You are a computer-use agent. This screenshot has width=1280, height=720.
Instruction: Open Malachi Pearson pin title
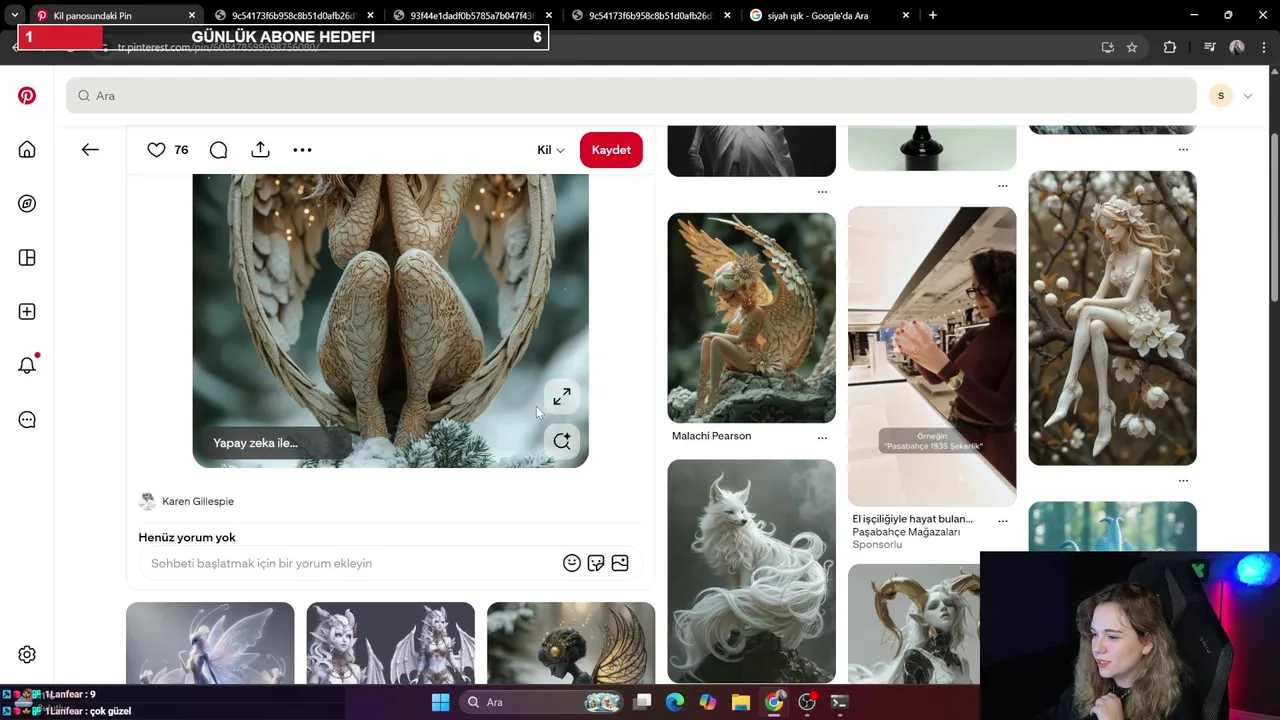[711, 436]
